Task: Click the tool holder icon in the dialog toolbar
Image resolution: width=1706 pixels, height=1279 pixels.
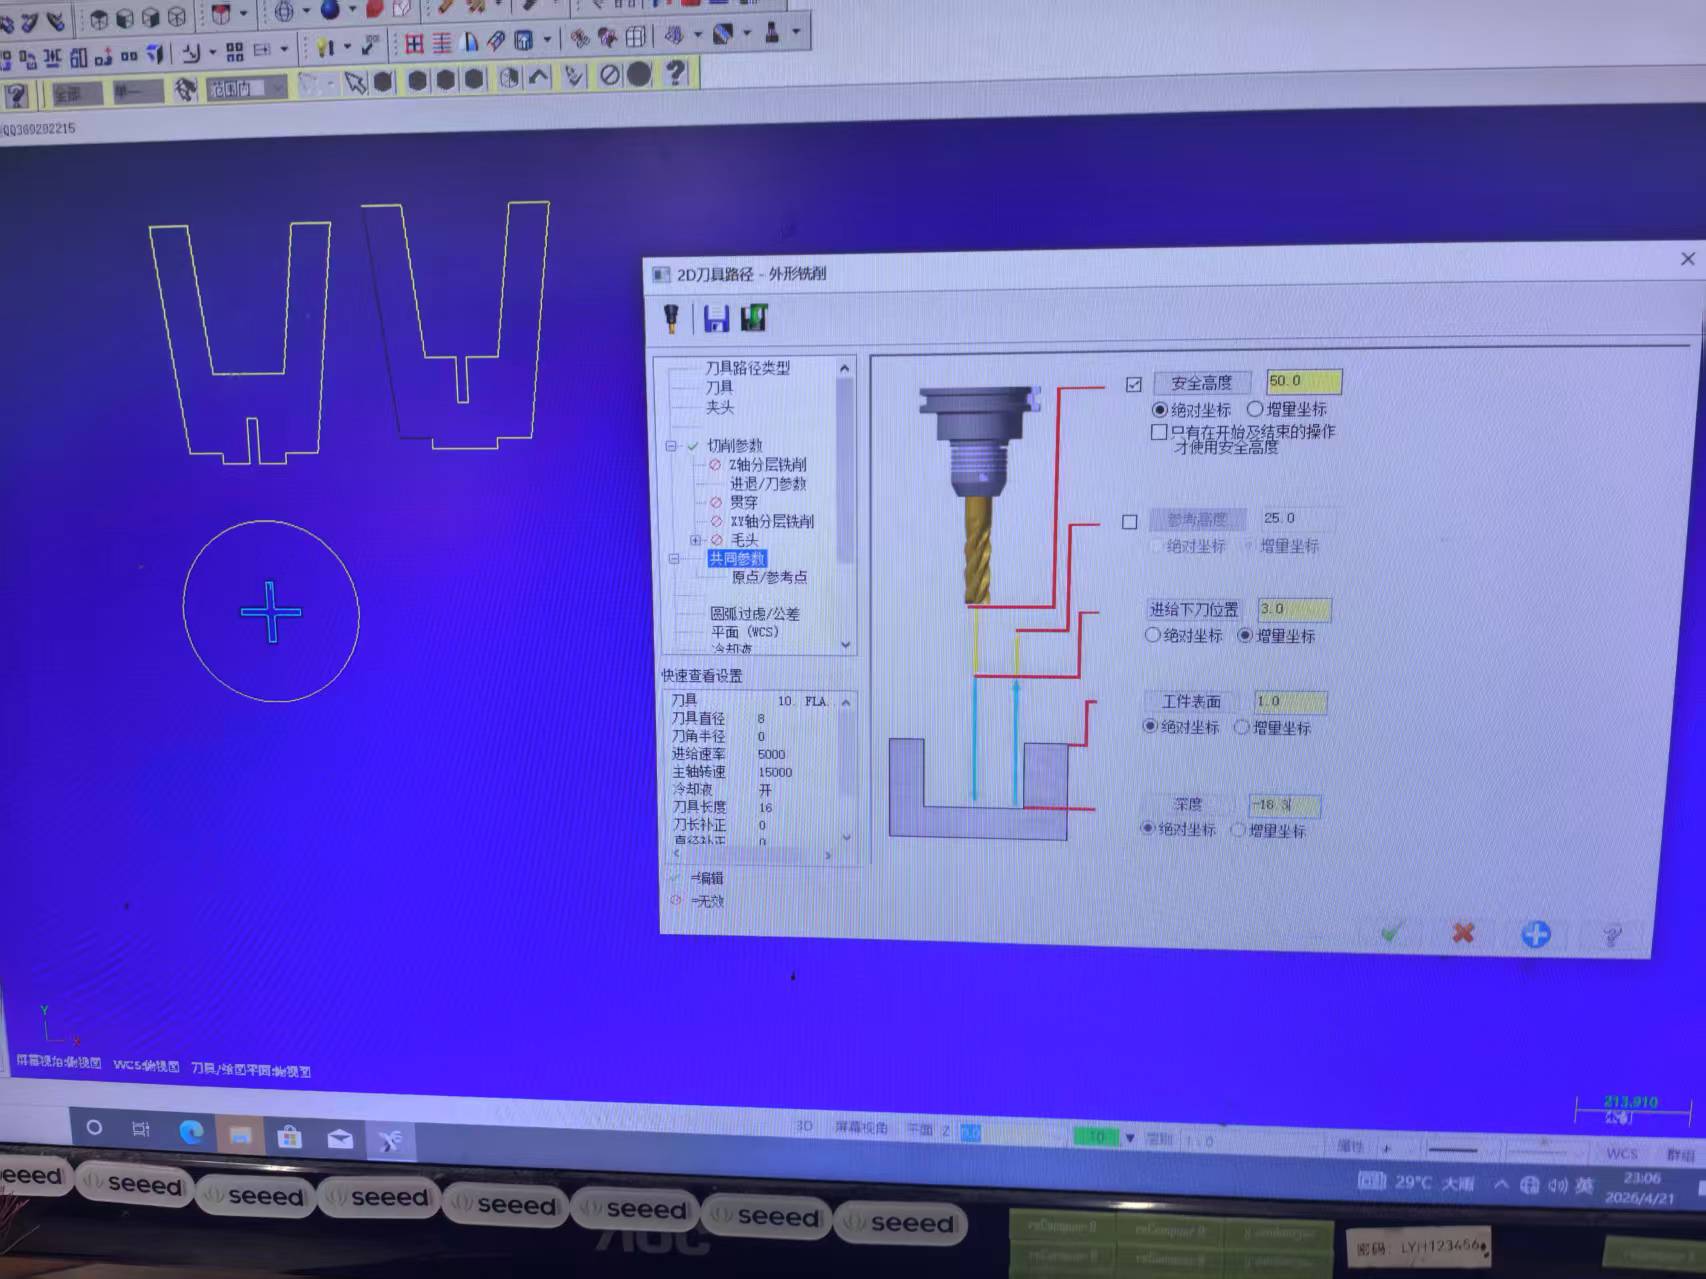Action: click(x=671, y=318)
